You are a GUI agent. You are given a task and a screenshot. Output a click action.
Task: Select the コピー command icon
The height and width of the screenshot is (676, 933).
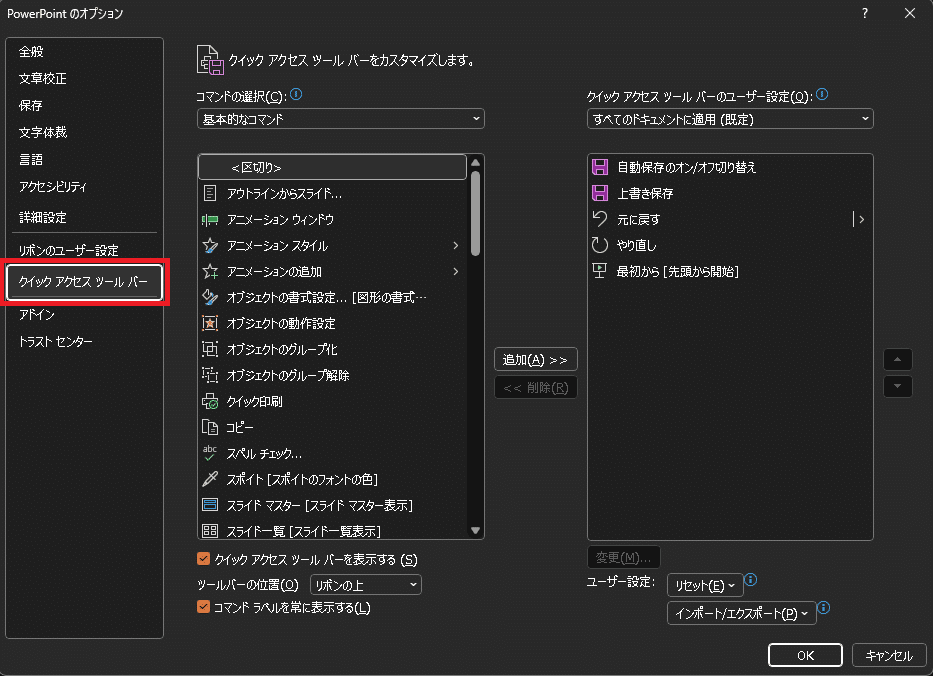tap(209, 427)
